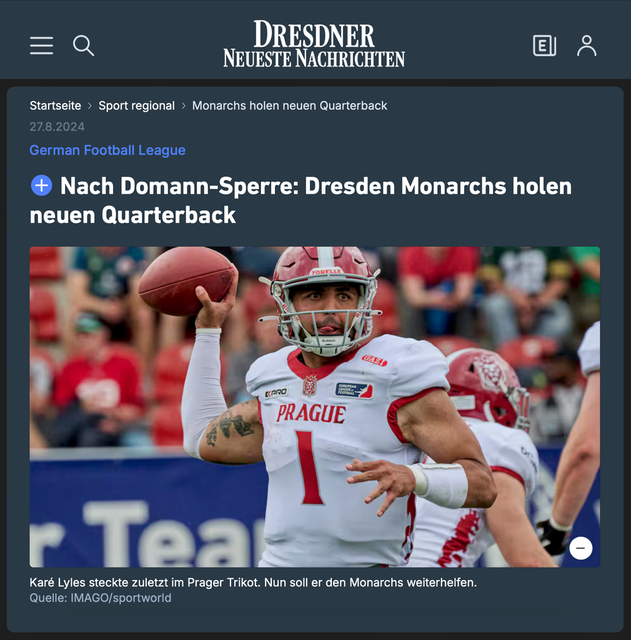Open the German Football League topic link
This screenshot has width=631, height=640.
[107, 150]
